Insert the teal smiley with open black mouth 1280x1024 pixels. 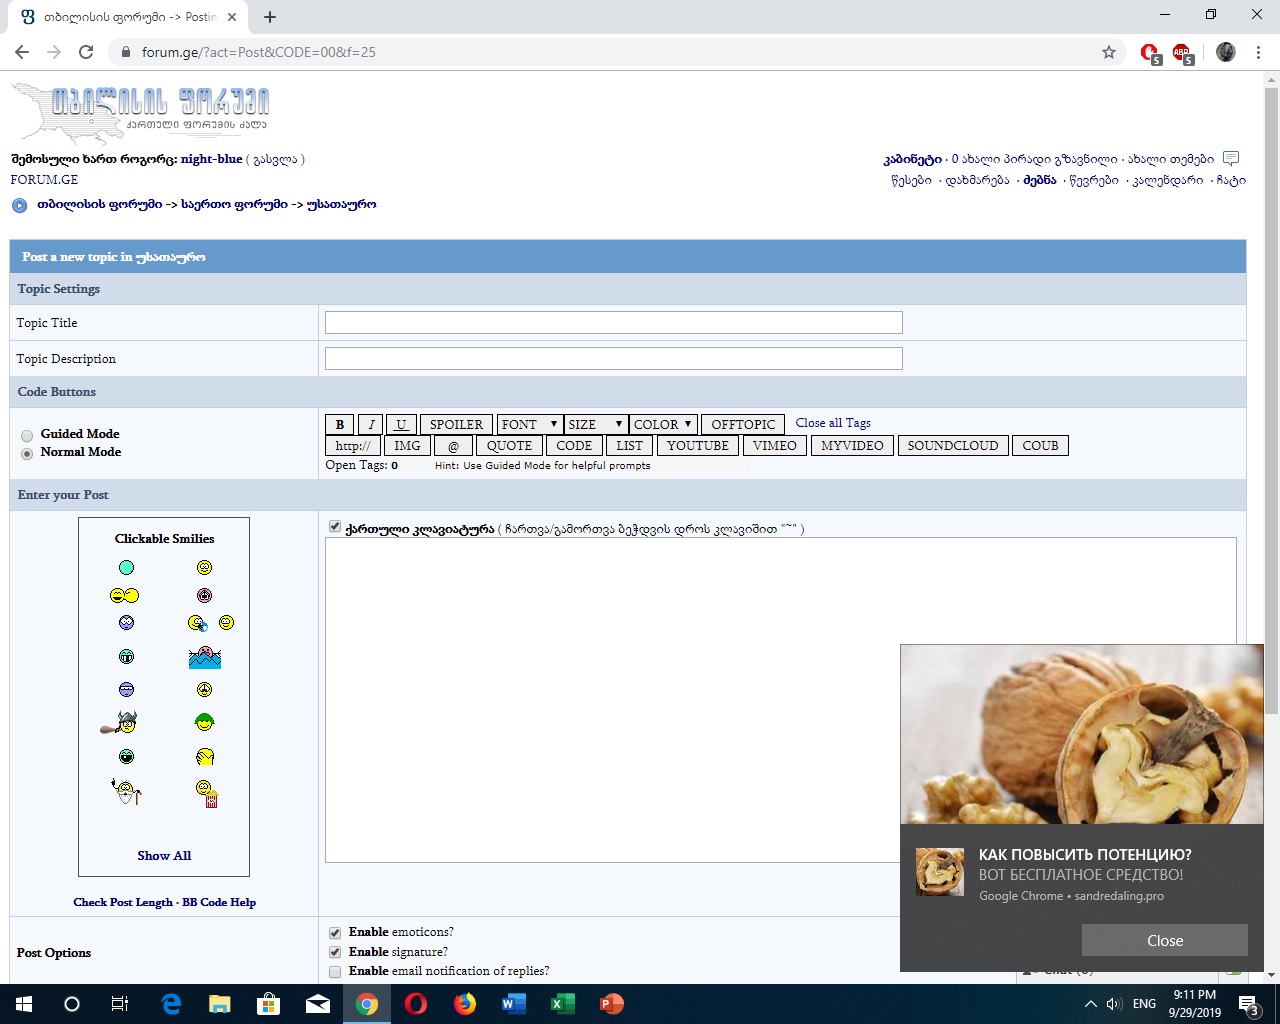126,757
